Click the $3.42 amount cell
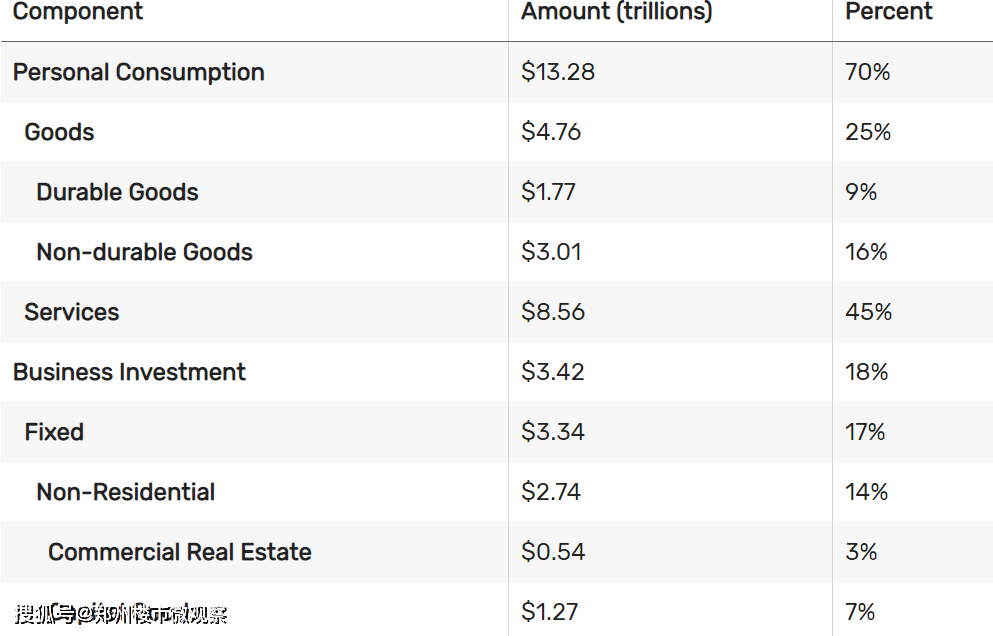Viewport: 993px width, 636px height. click(552, 372)
